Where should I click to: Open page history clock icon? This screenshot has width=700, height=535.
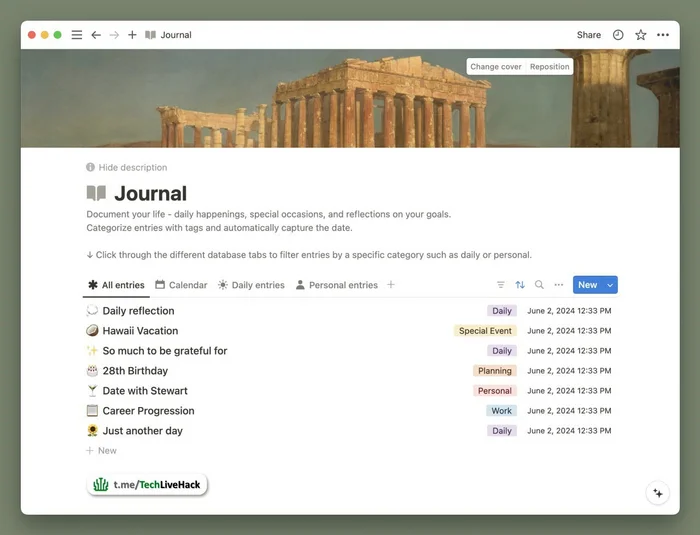tap(618, 35)
